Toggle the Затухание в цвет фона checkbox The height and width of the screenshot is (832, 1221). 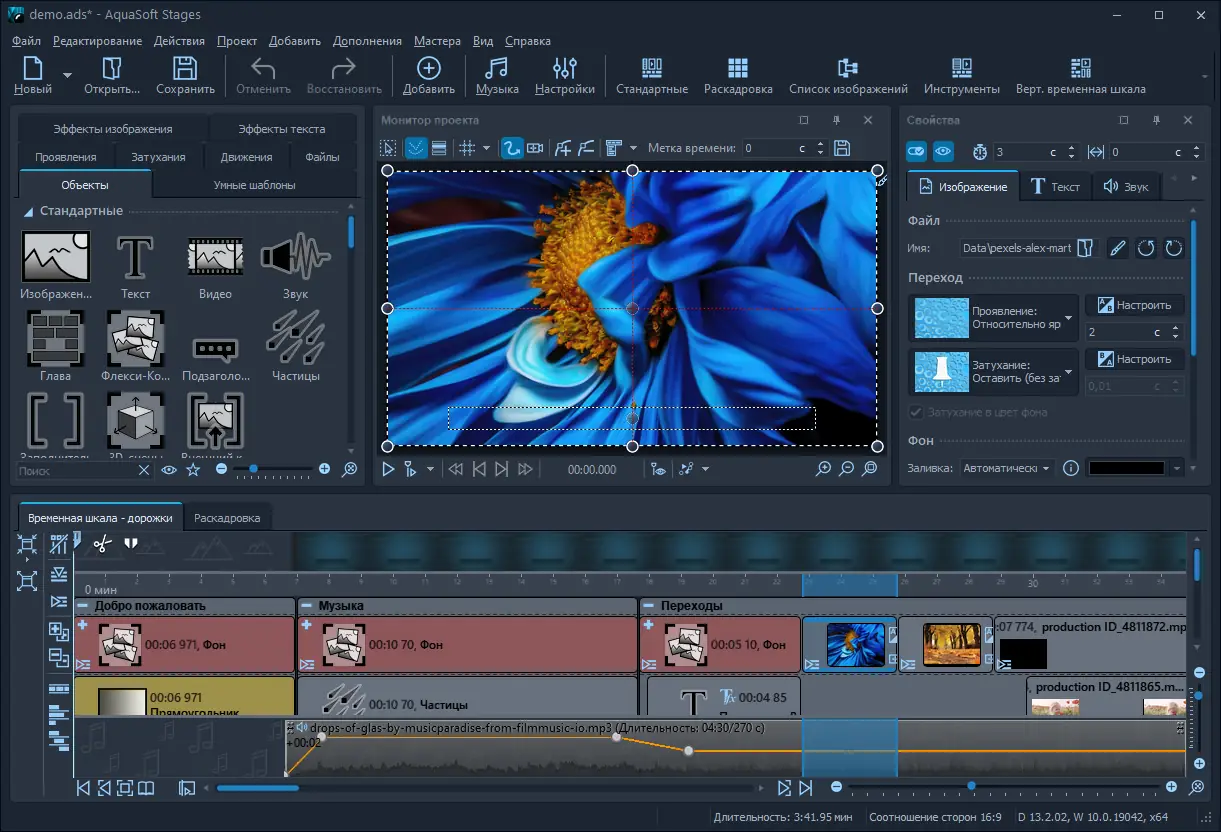916,412
